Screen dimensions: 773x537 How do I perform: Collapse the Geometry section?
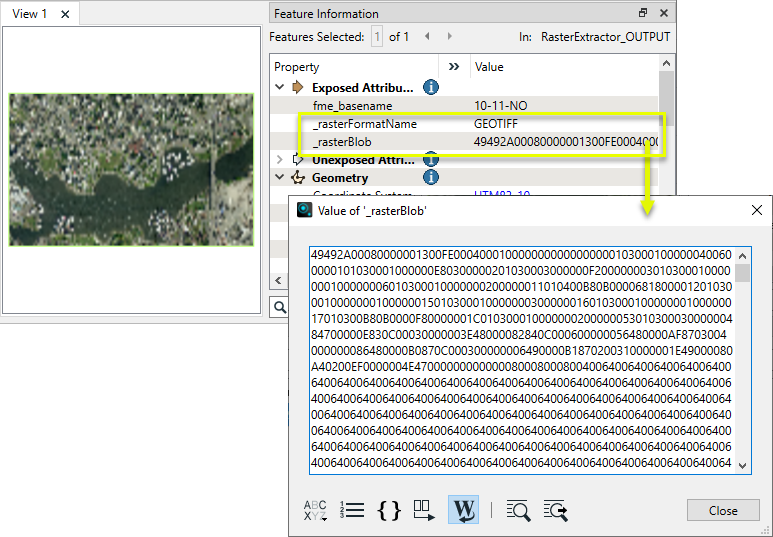(x=280, y=178)
